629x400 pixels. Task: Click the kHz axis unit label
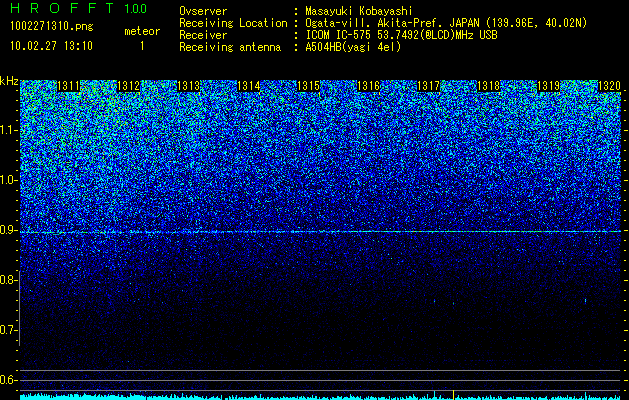tap(9, 81)
